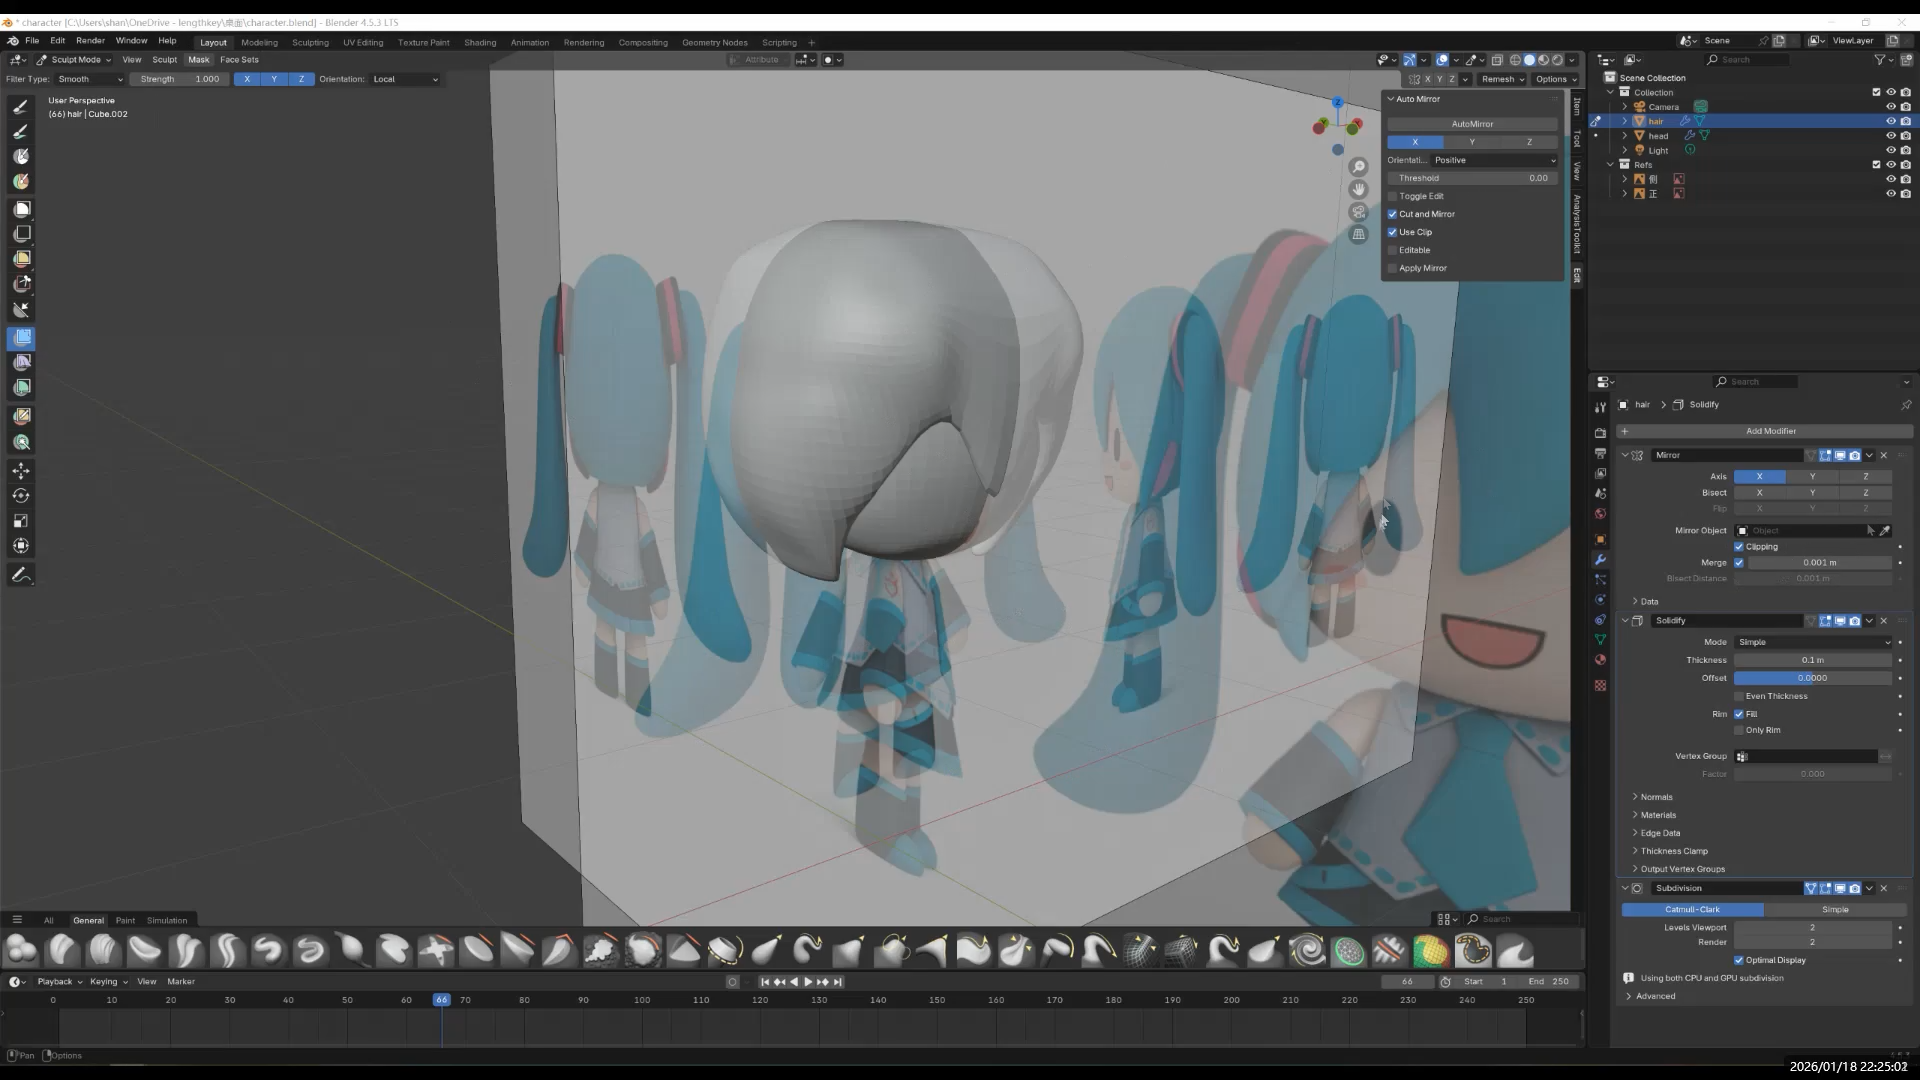This screenshot has width=1920, height=1080.
Task: Expand the Thickness Clamp section
Action: coord(1673,851)
